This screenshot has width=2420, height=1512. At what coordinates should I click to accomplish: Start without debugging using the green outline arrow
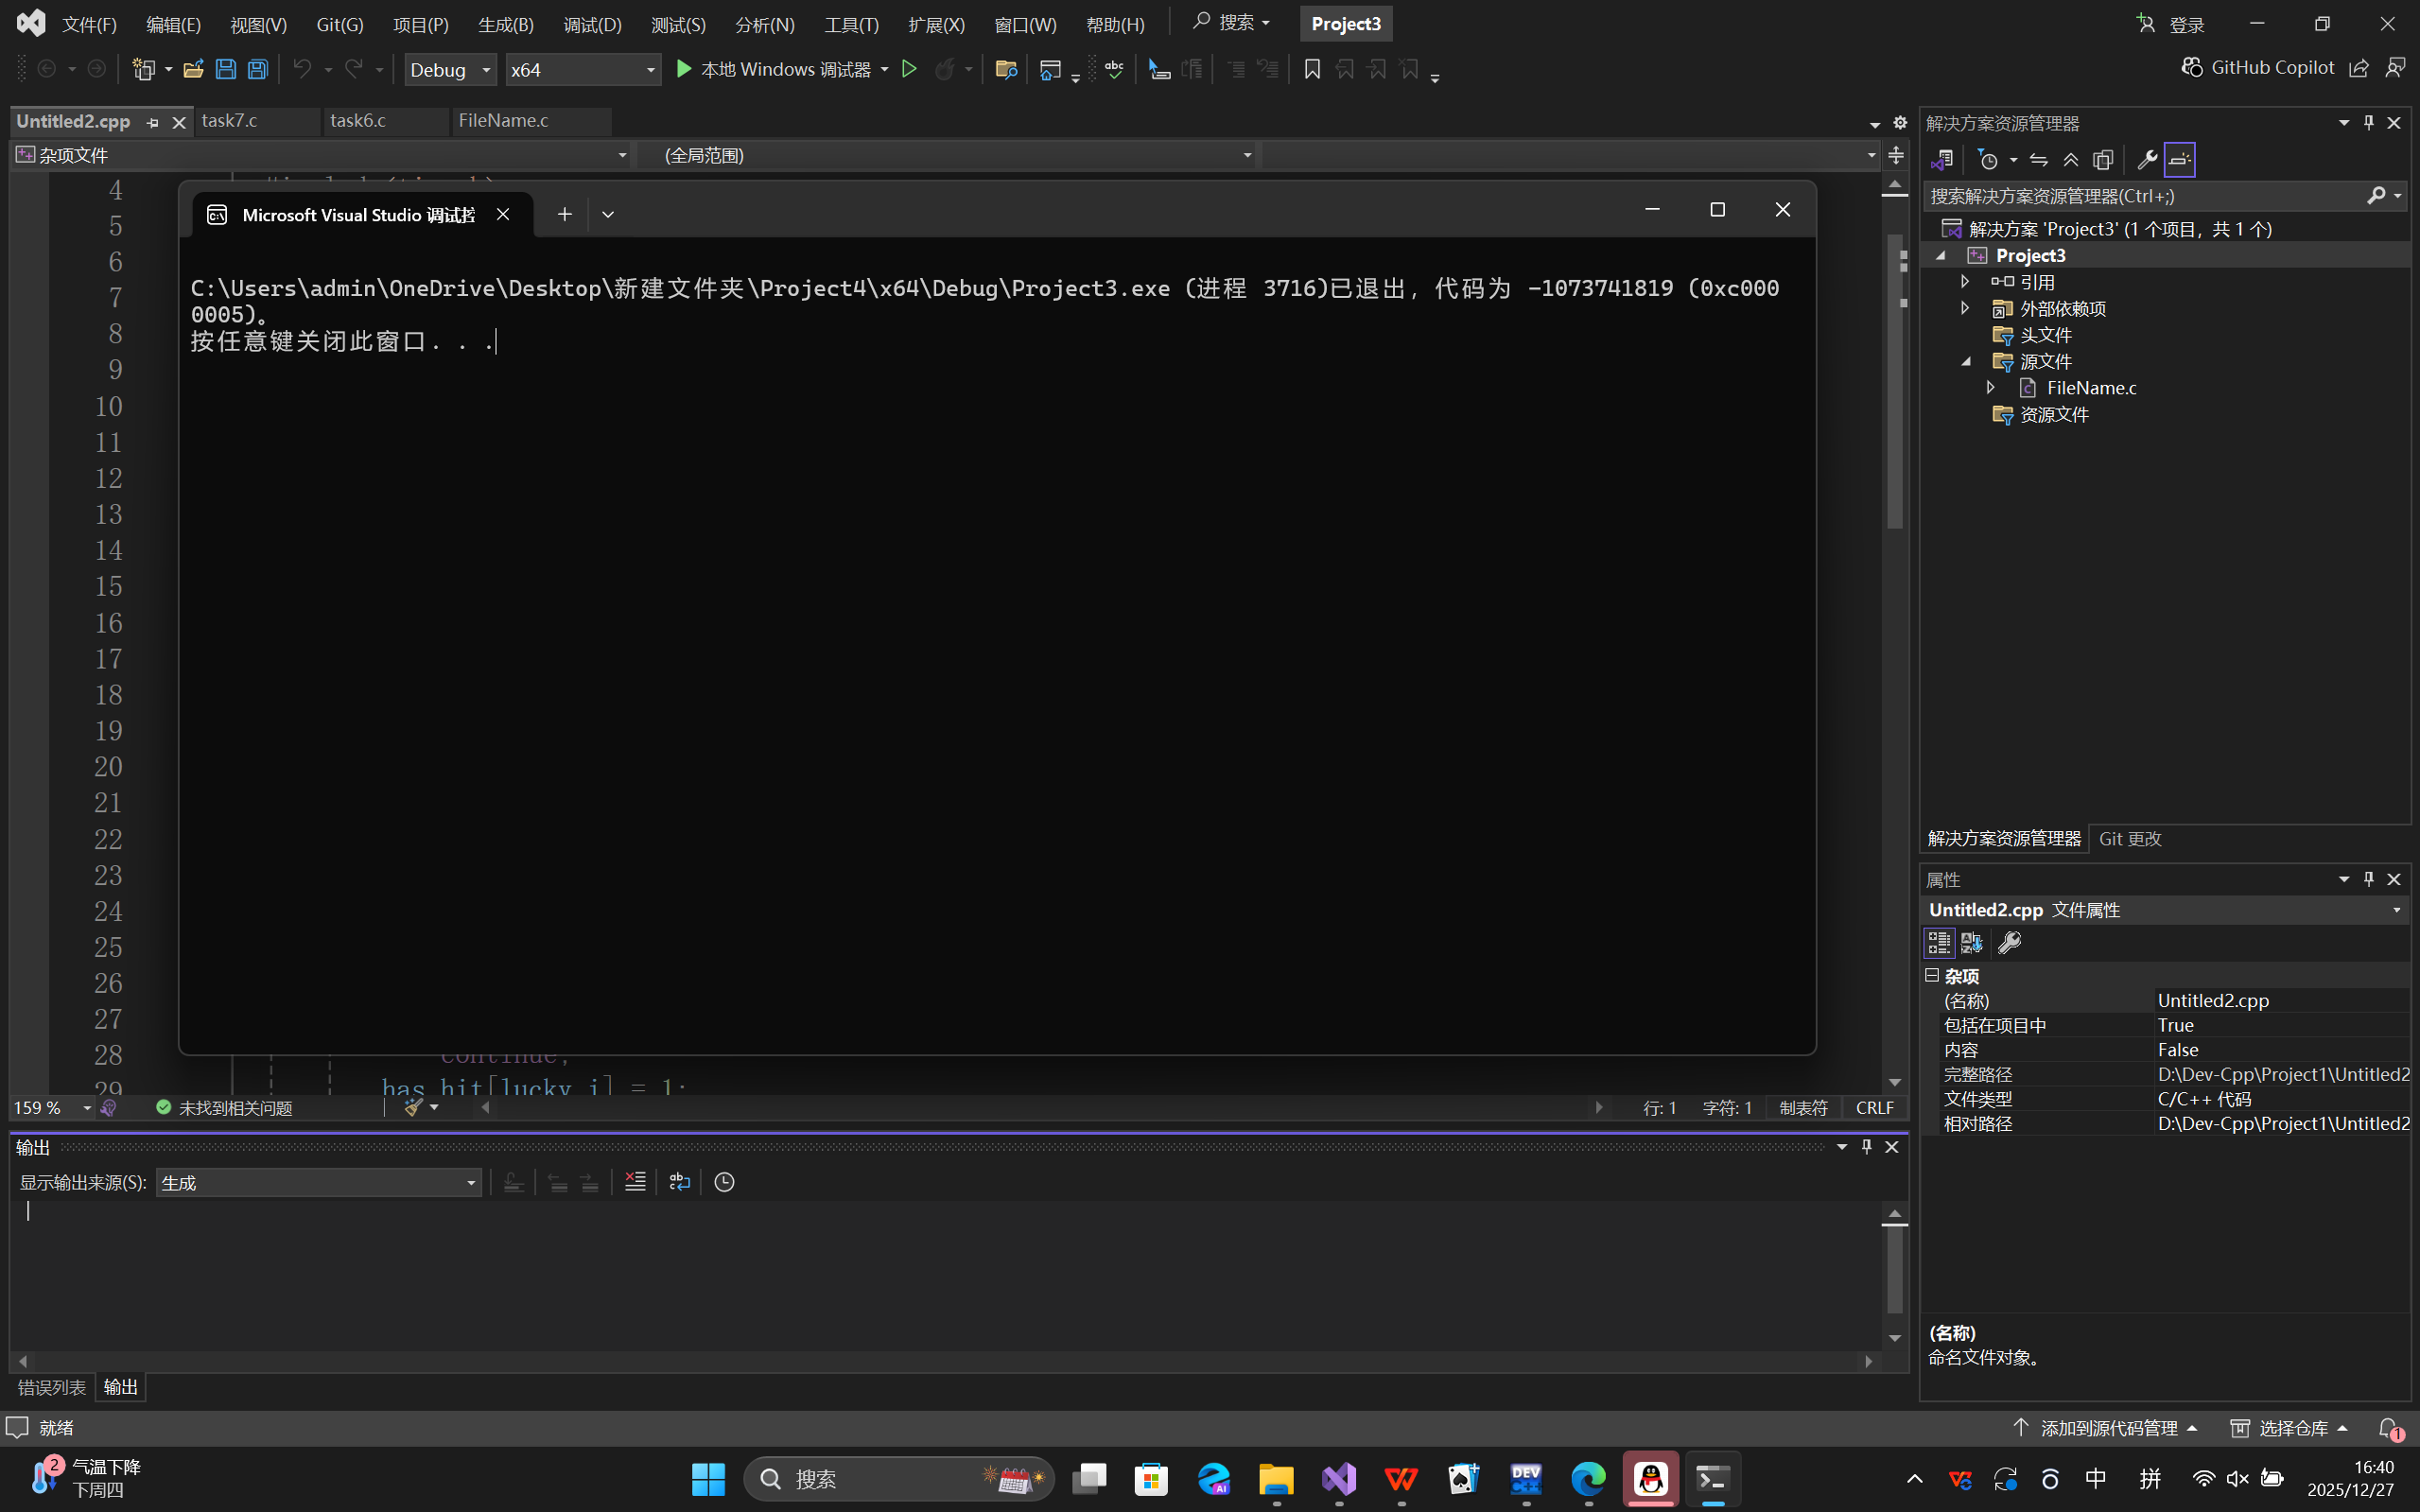pos(909,69)
